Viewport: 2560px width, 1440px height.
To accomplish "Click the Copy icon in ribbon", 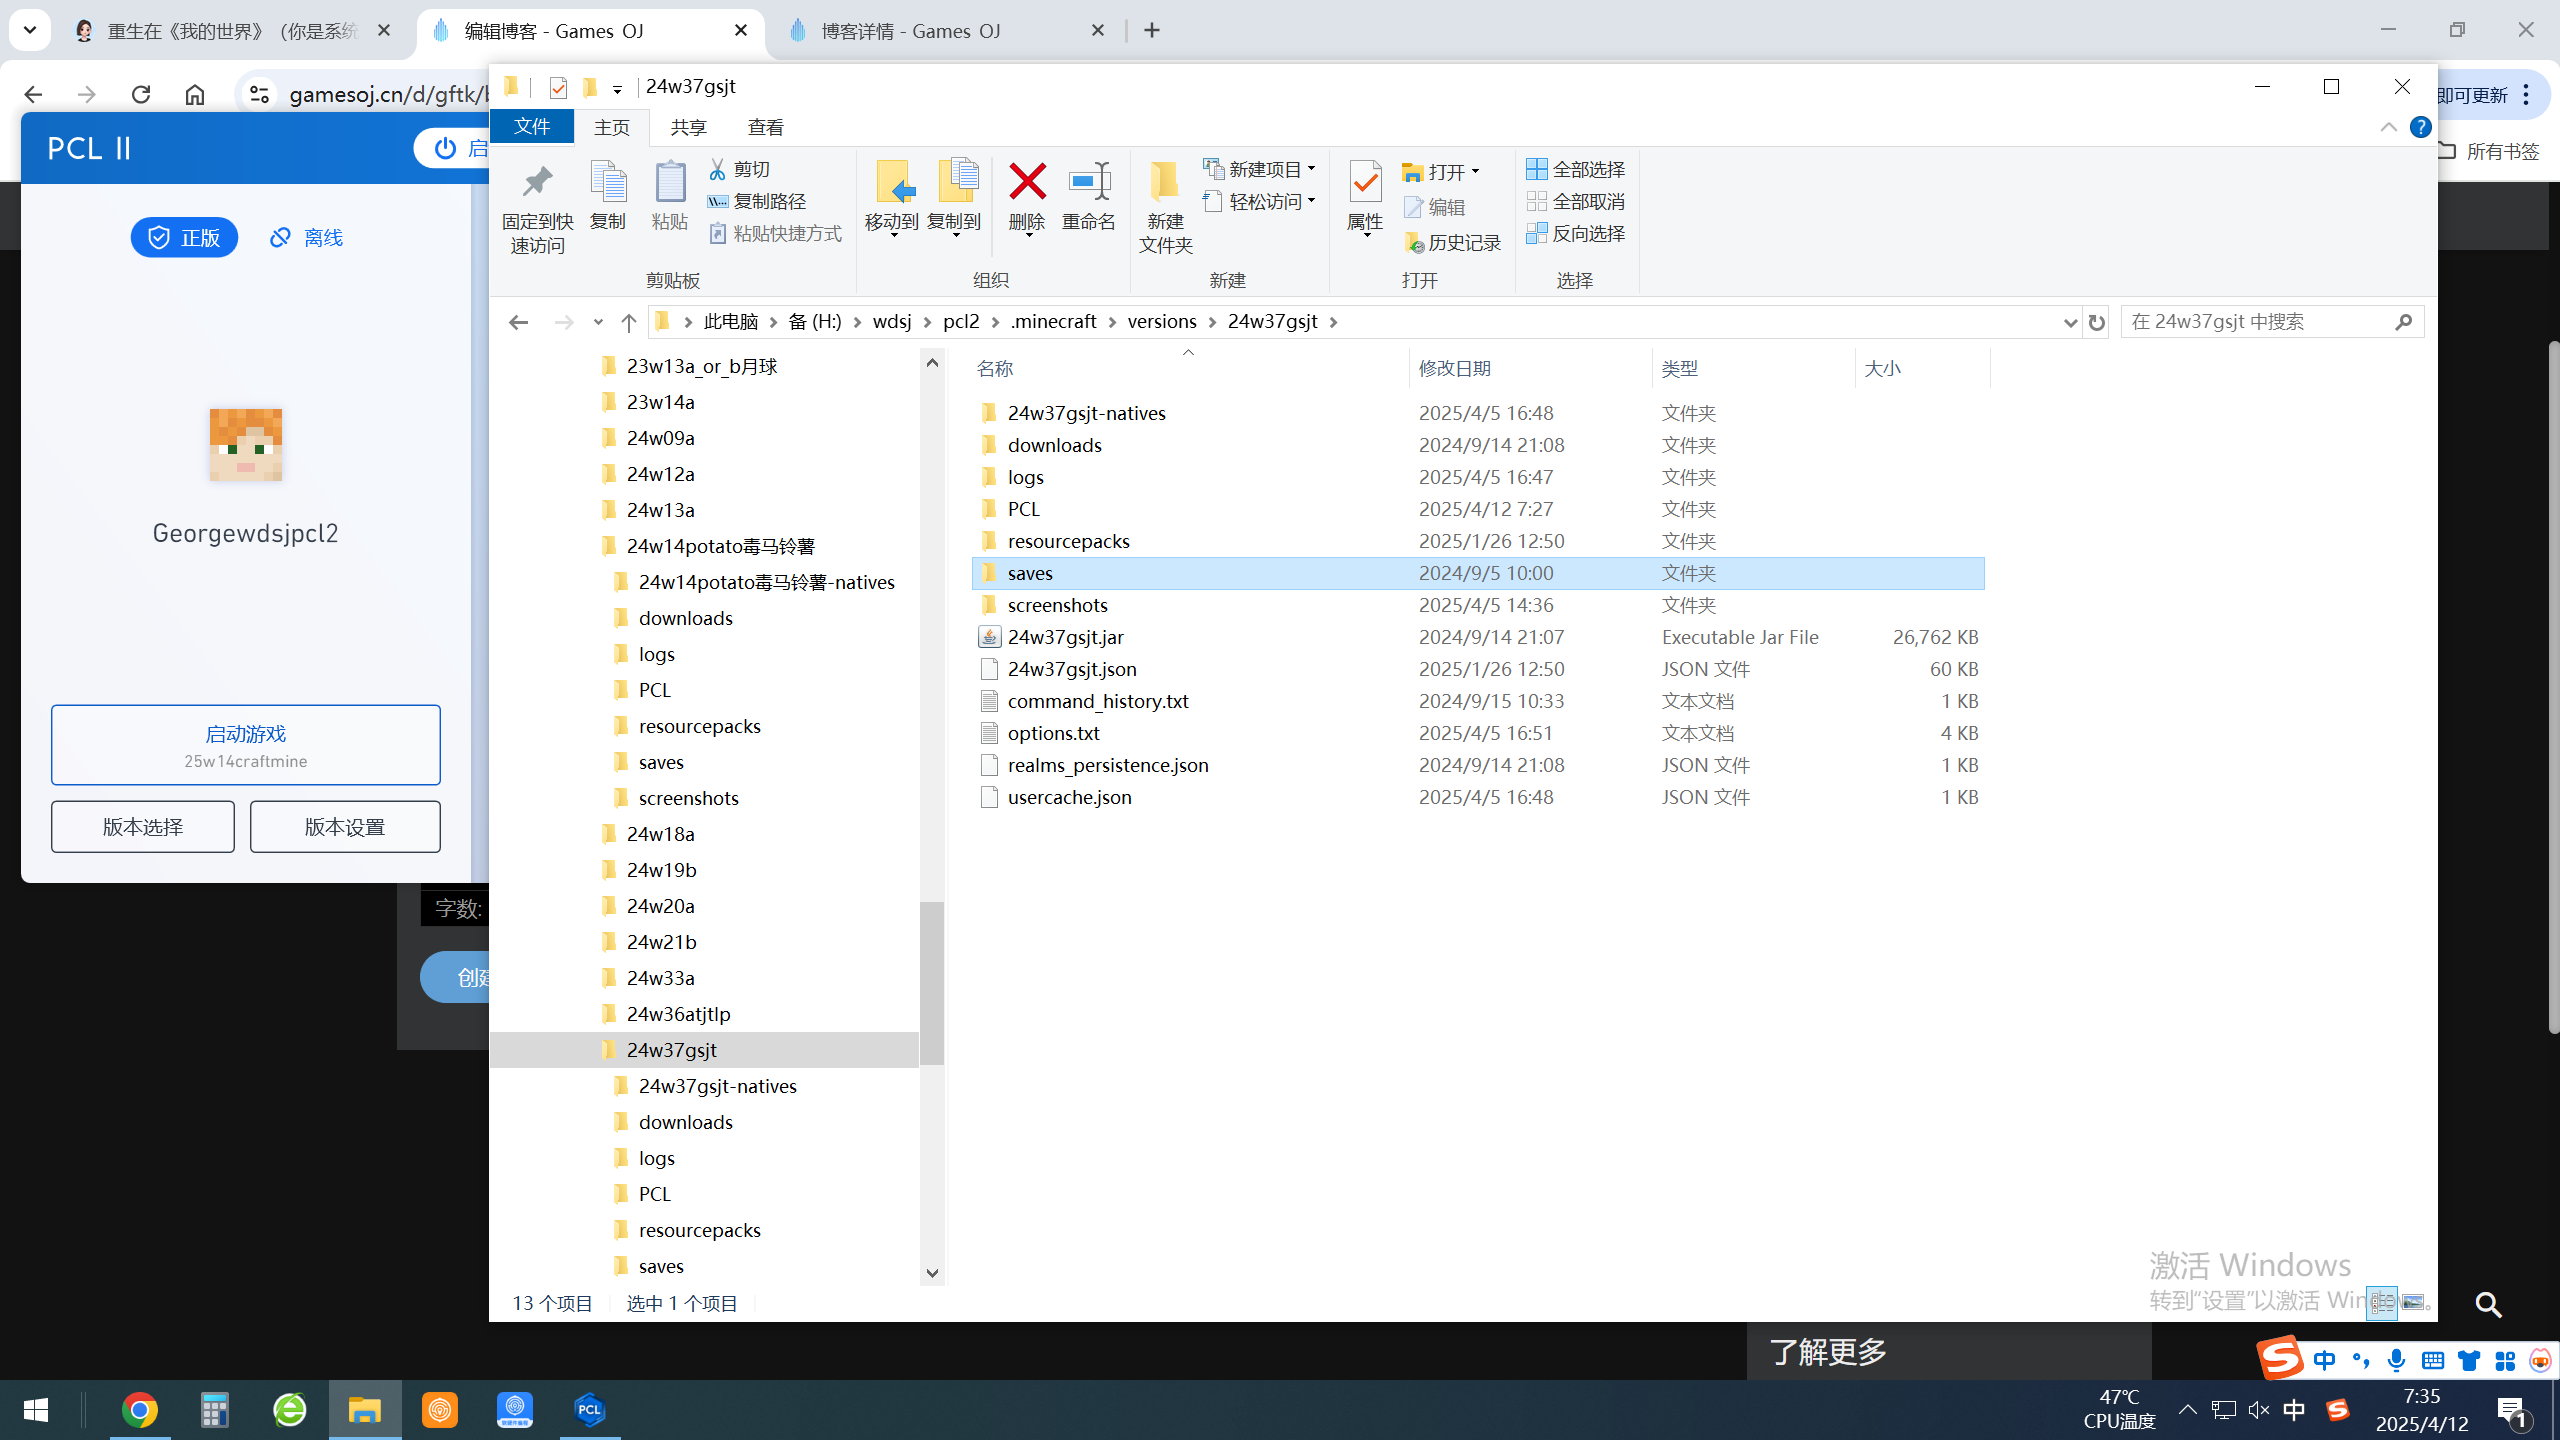I will coord(608,182).
